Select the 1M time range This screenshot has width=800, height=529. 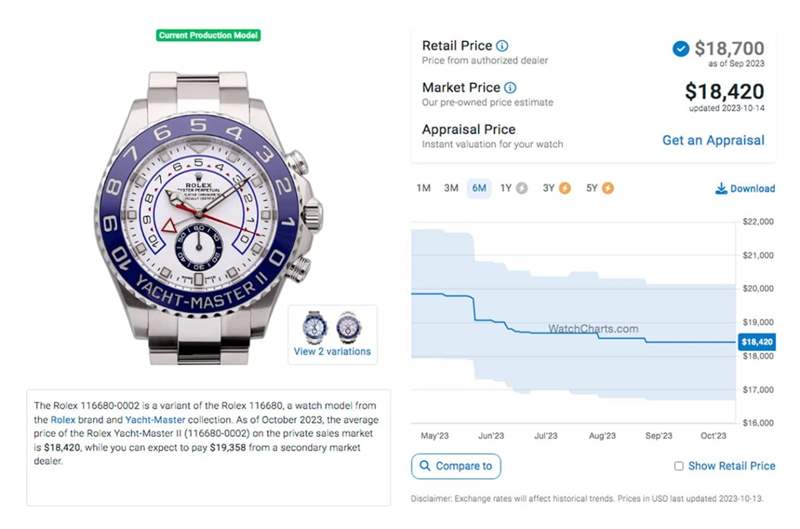tap(423, 188)
